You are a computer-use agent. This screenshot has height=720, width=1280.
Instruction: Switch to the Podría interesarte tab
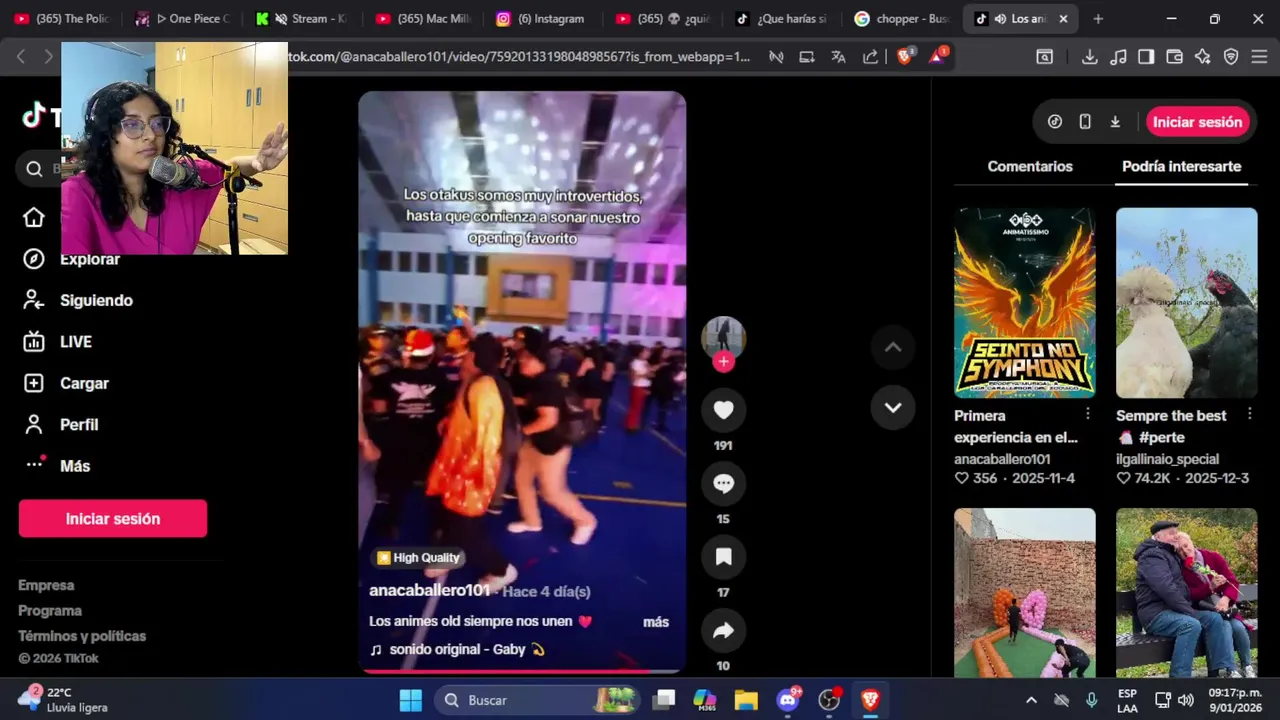1181,167
